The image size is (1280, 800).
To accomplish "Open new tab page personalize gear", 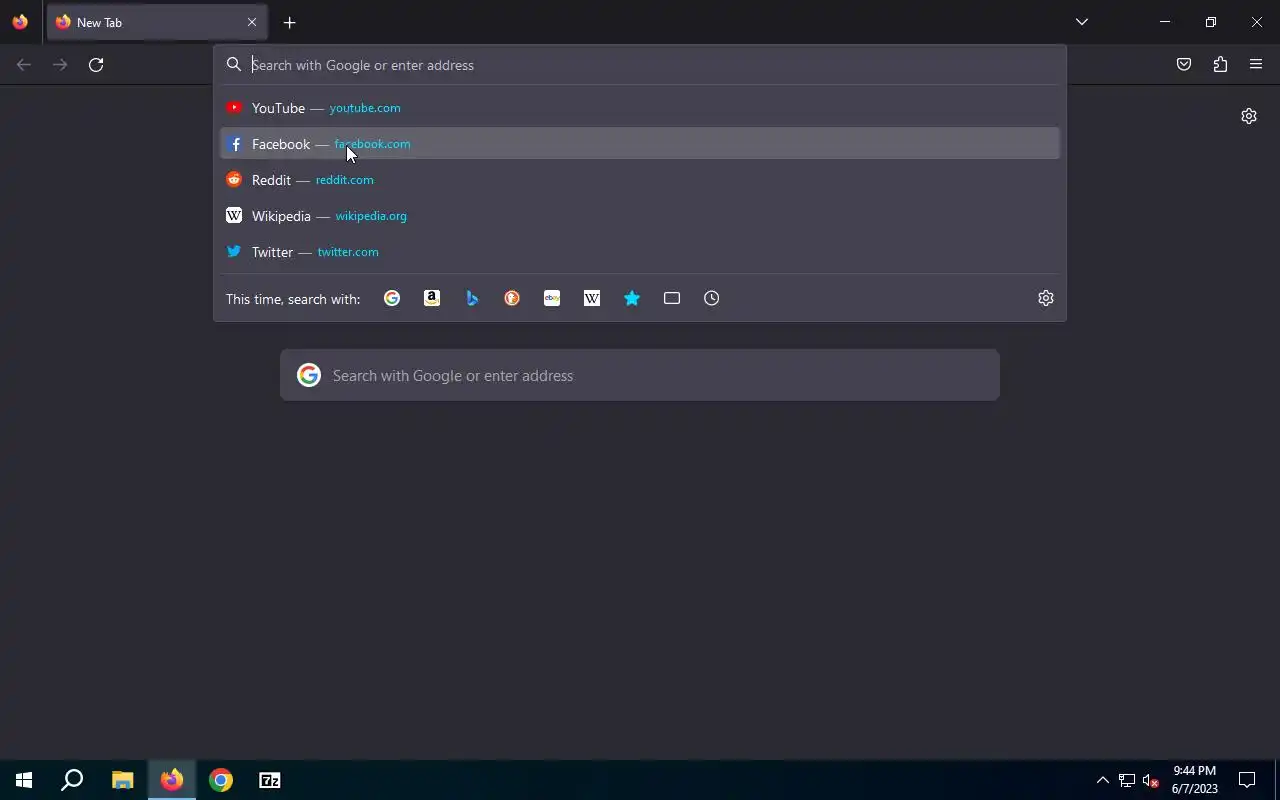I will [x=1249, y=116].
